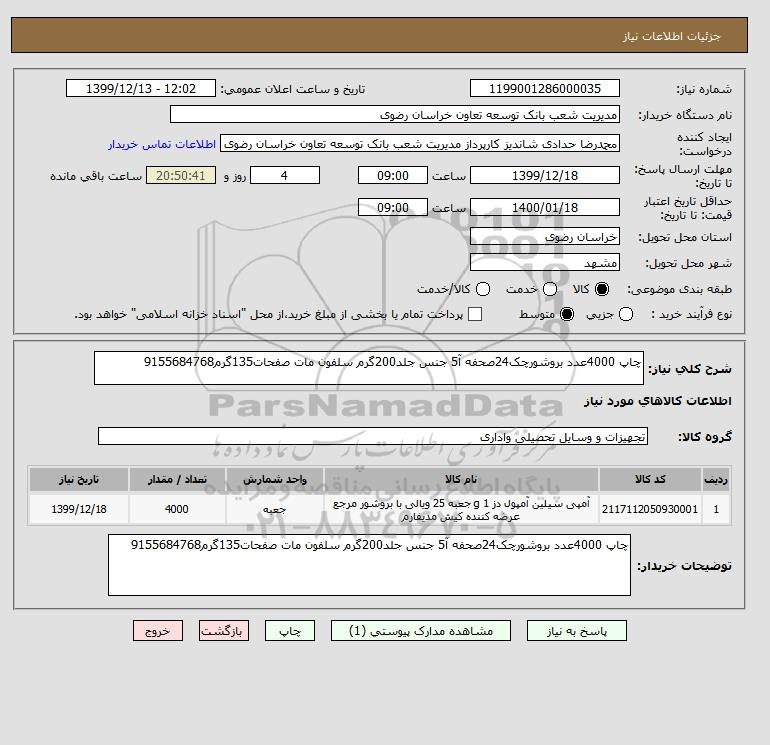Image resolution: width=770 pixels, height=745 pixels.
Task: Click the product name cell آمپی سیلین
Action: click(x=461, y=509)
